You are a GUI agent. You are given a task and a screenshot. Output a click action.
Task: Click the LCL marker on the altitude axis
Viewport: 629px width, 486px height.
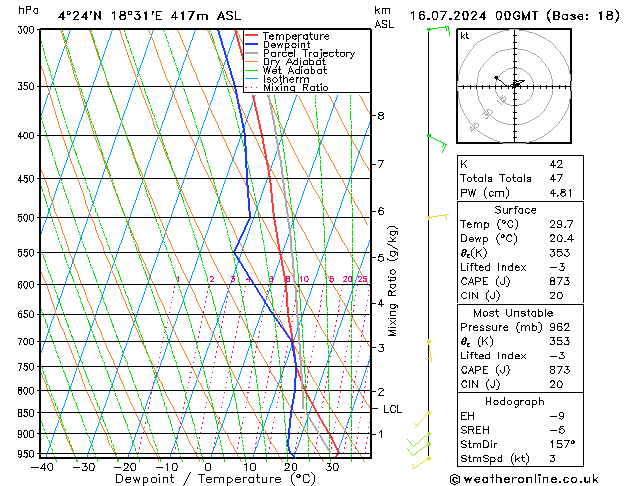pyautogui.click(x=392, y=409)
